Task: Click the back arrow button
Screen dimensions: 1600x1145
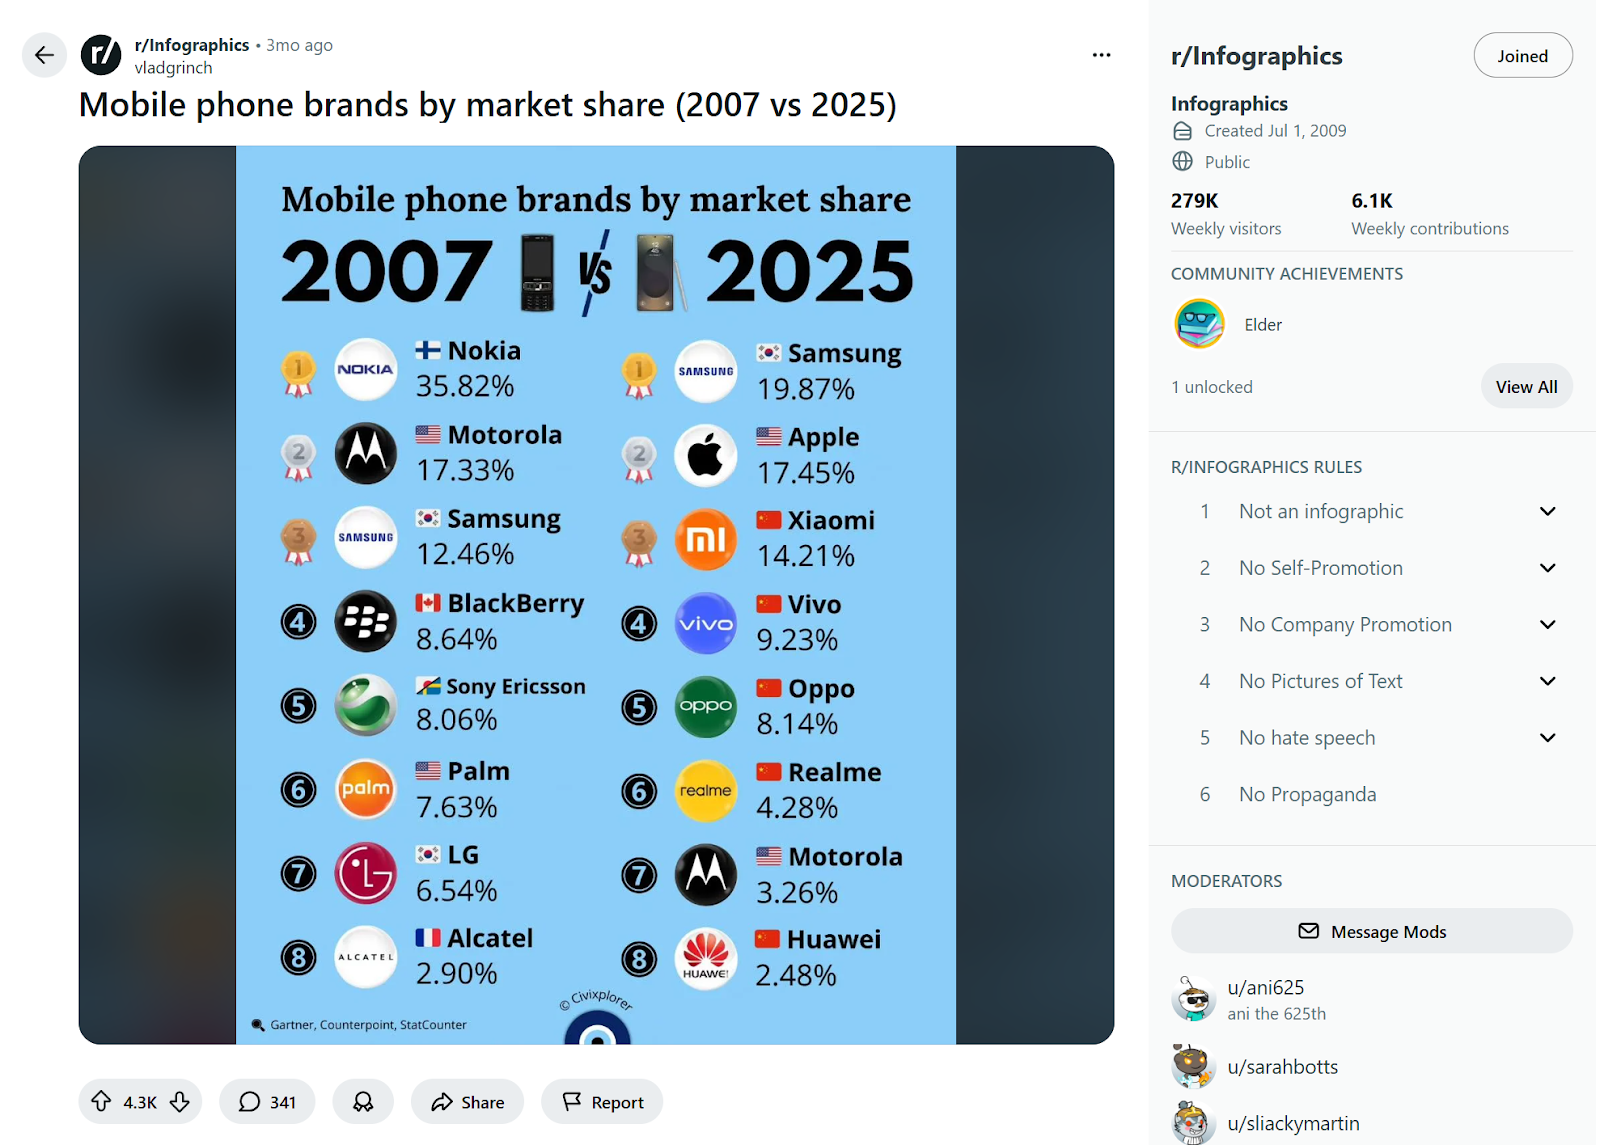Action: tap(44, 55)
